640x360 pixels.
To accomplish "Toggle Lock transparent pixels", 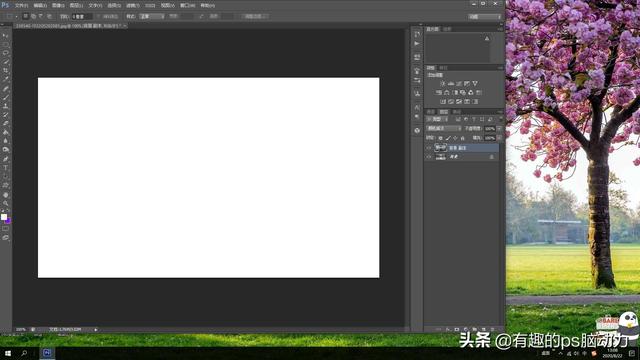I will click(x=440, y=138).
